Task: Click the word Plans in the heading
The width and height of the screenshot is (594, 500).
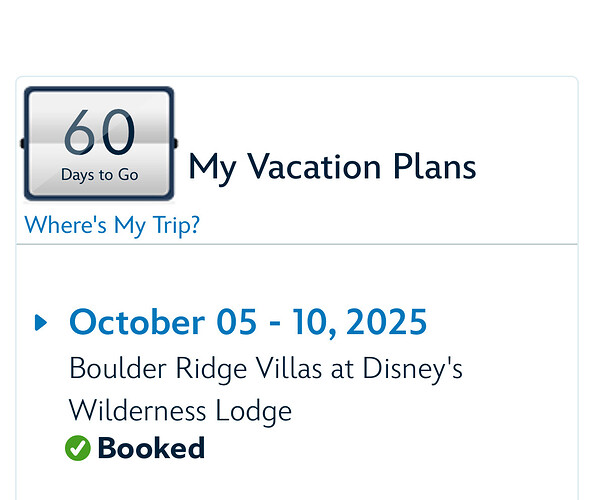Action: point(435,166)
